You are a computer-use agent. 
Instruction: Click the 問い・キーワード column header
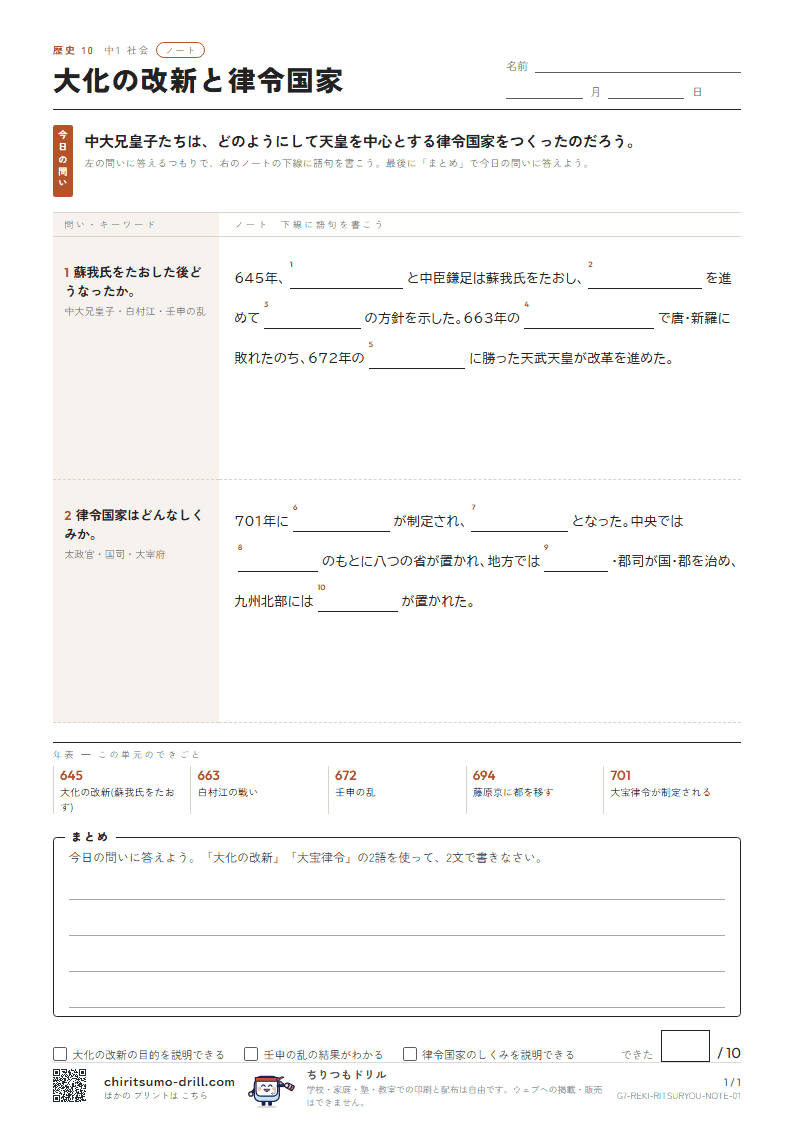click(x=110, y=224)
